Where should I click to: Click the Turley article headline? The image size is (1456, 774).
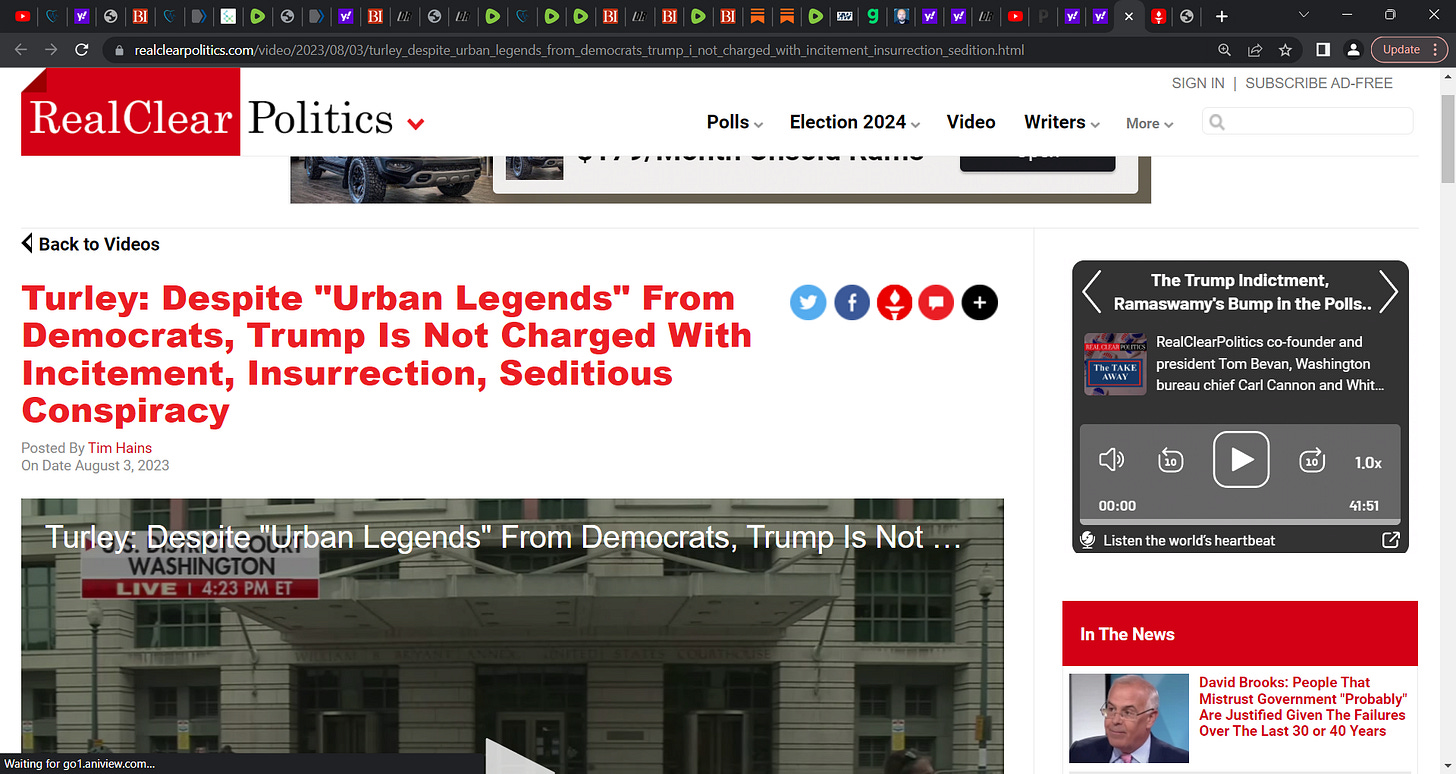pos(387,354)
